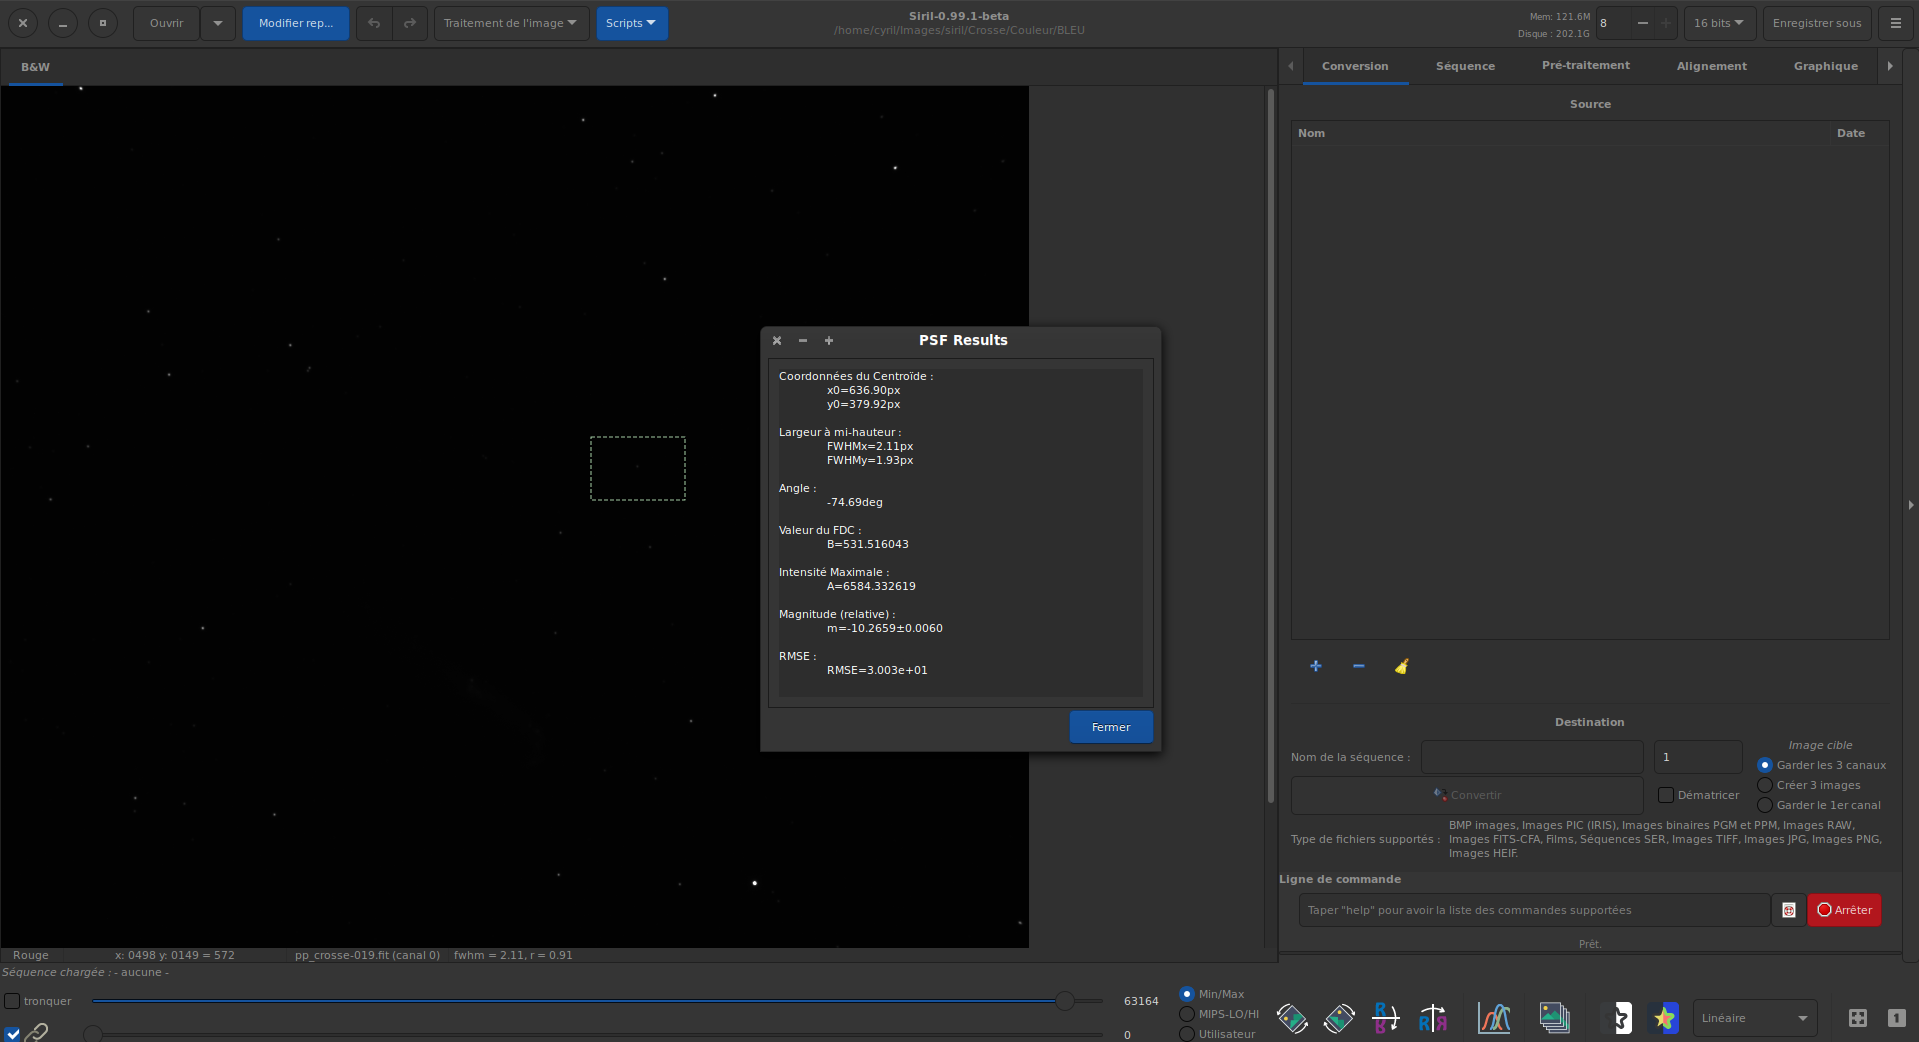
Task: Click the broom icon to clear the source list
Action: pyautogui.click(x=1401, y=666)
